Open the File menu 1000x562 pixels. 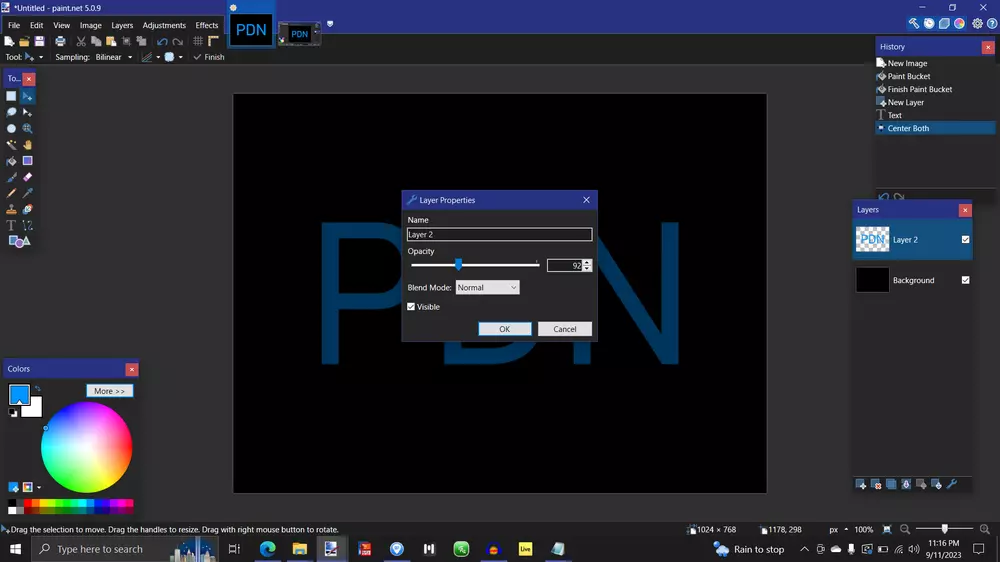(x=14, y=26)
